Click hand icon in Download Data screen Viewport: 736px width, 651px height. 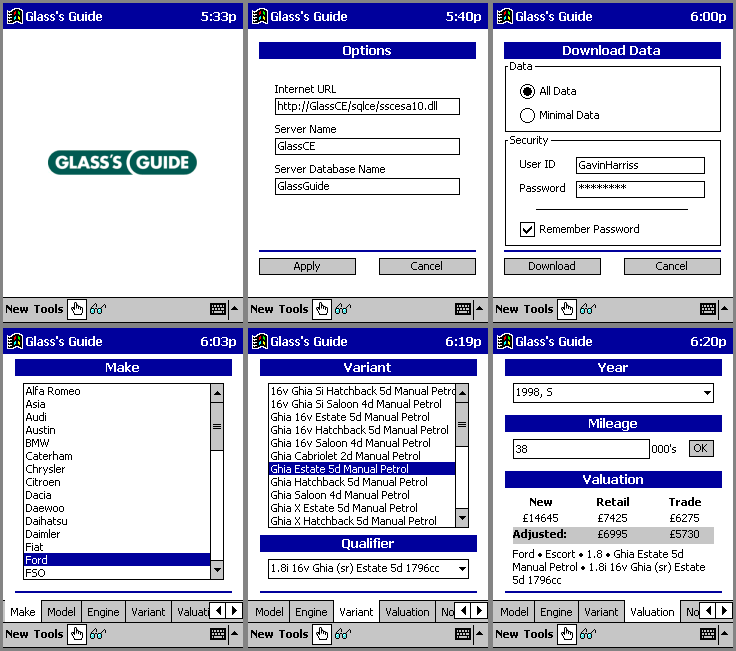(567, 309)
